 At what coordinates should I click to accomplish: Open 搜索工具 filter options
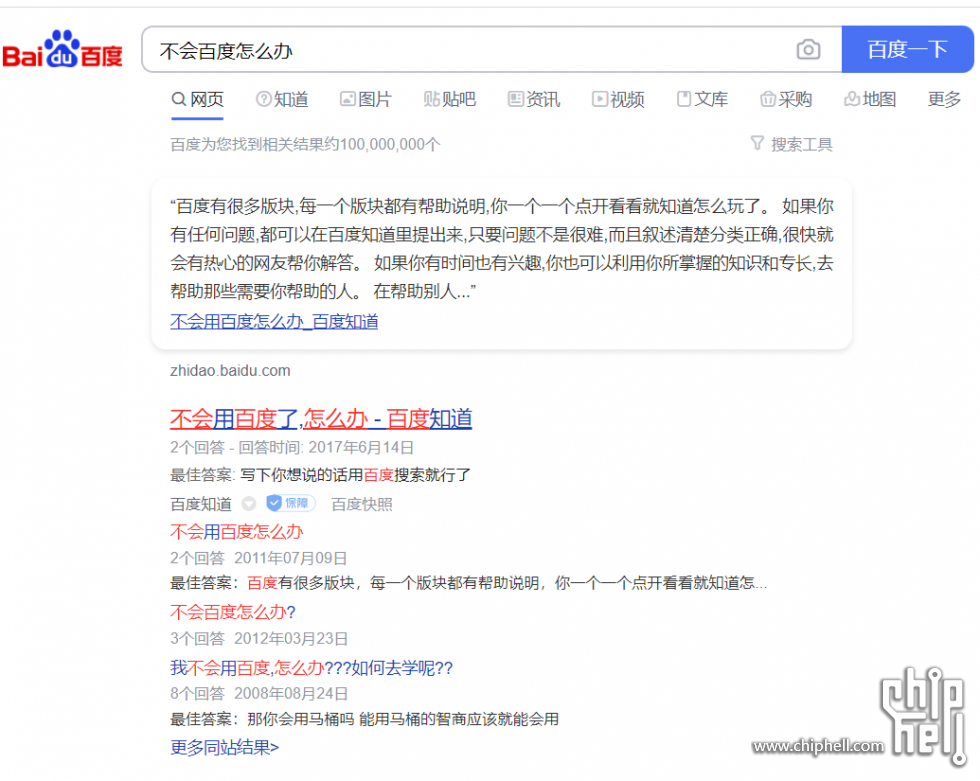791,144
